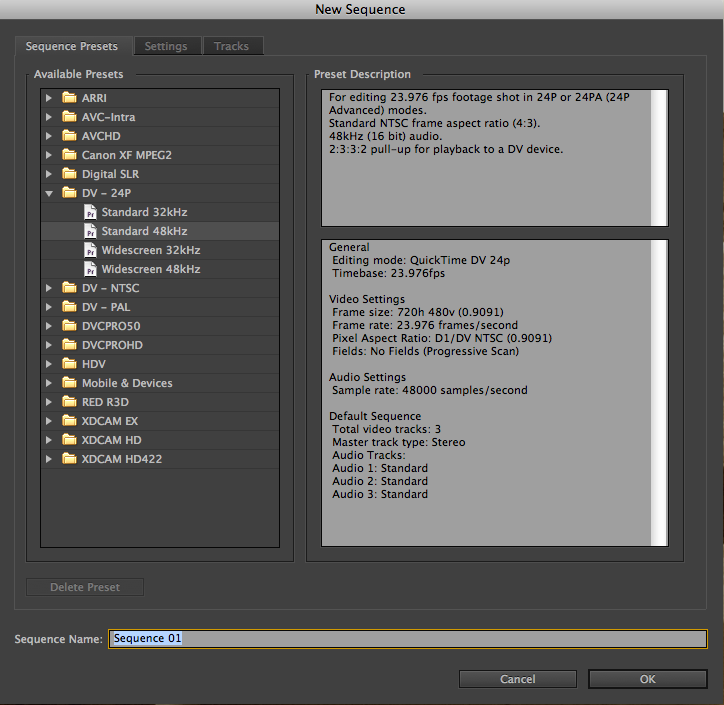Screen dimensions: 724x705
Task: Click the General settings details scrollbar
Action: coord(659,393)
